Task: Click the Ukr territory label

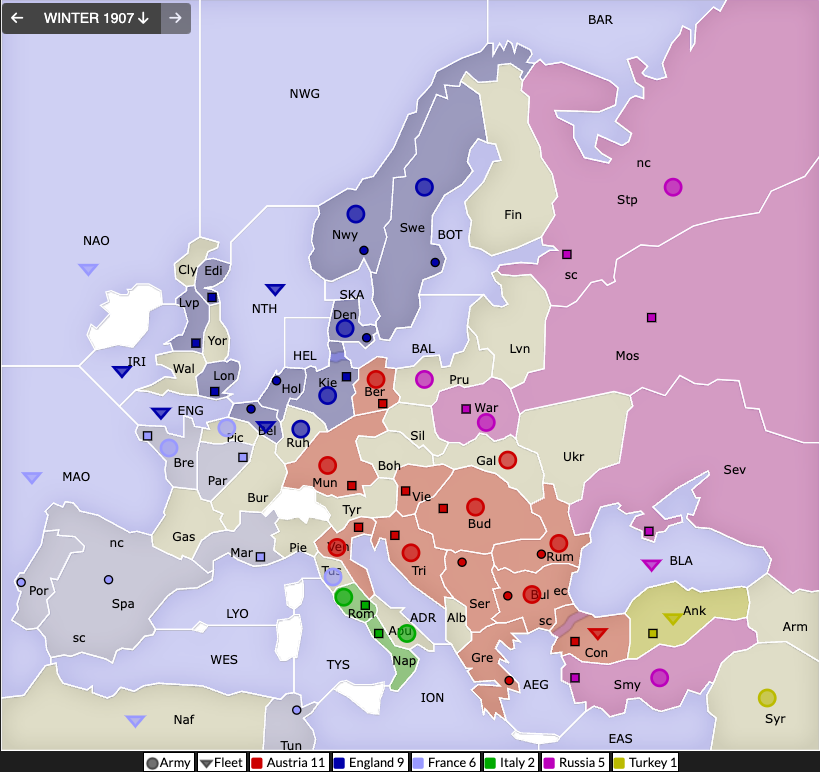Action: pos(573,457)
